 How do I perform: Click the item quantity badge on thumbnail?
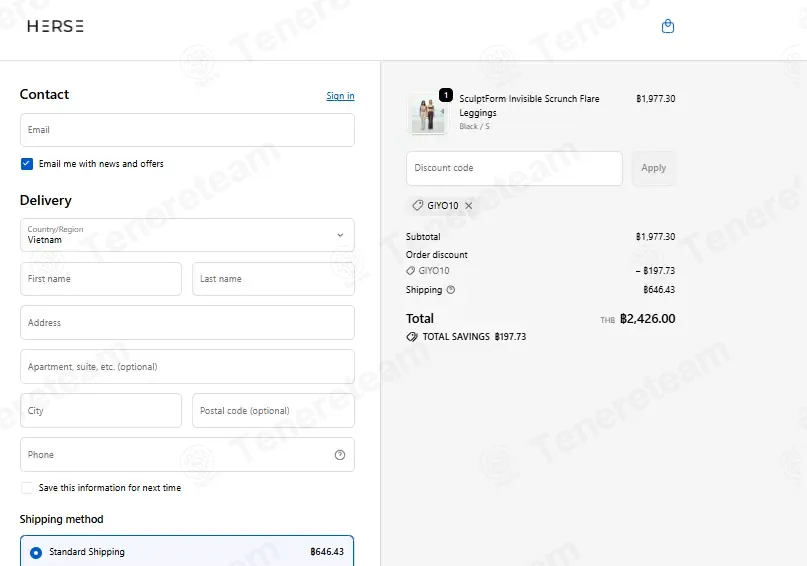pyautogui.click(x=446, y=95)
